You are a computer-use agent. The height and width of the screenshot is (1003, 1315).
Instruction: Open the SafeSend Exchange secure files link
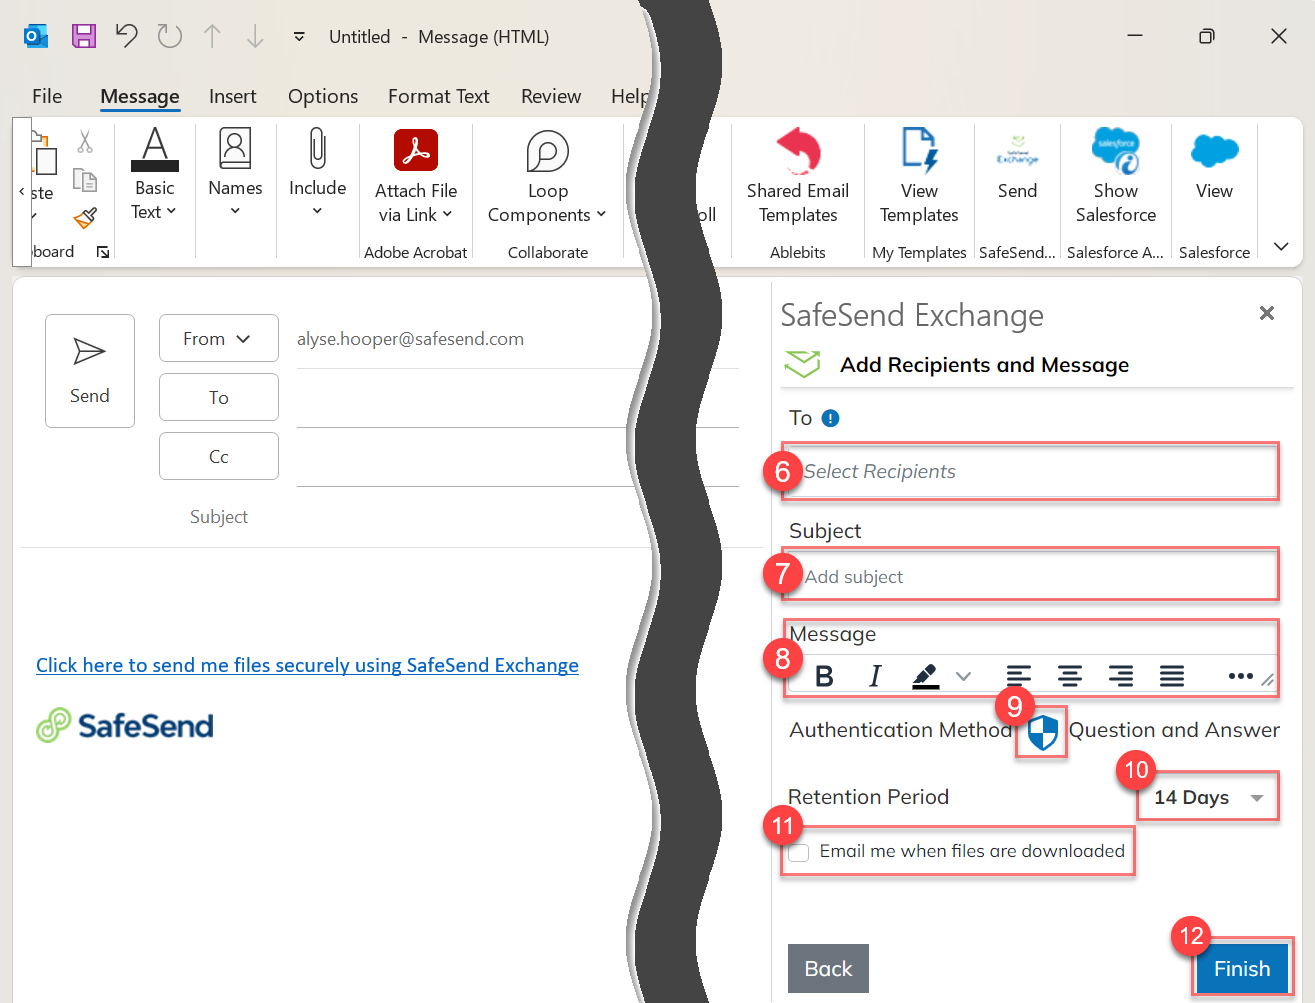[x=307, y=665]
